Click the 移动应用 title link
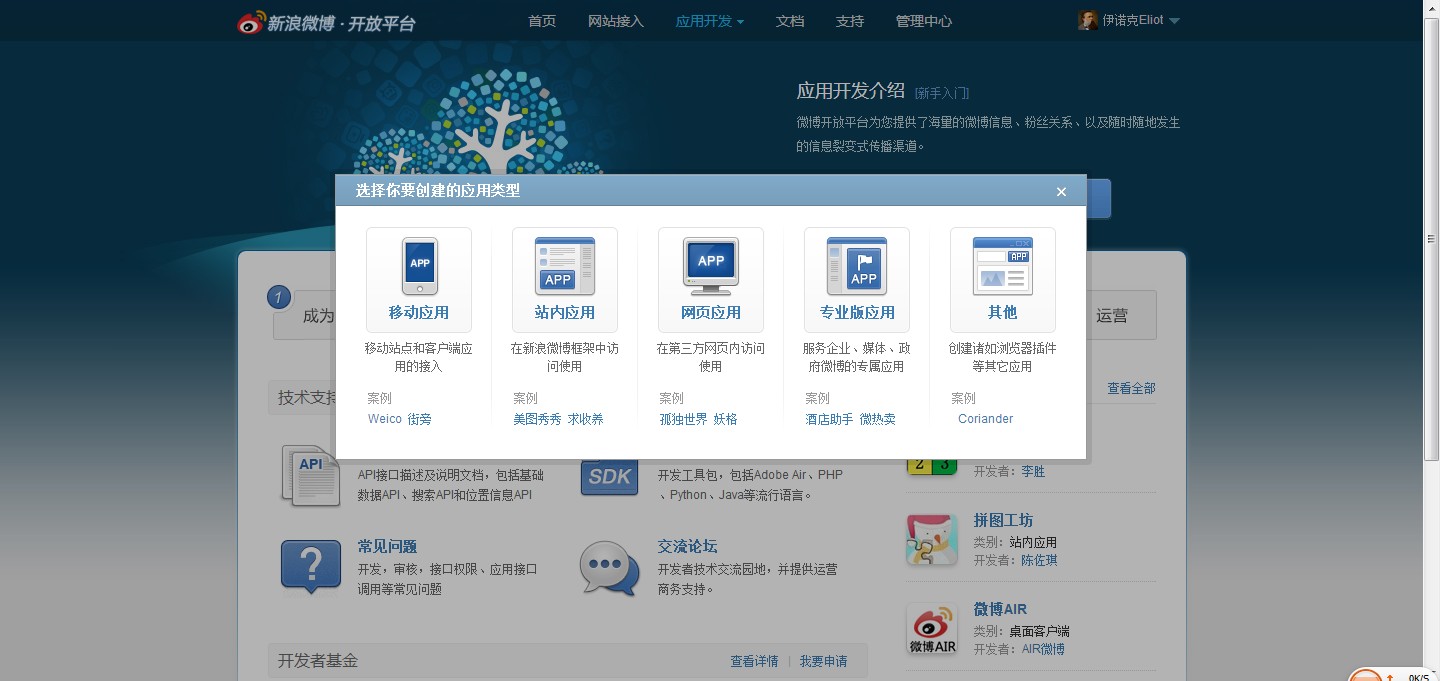 419,312
